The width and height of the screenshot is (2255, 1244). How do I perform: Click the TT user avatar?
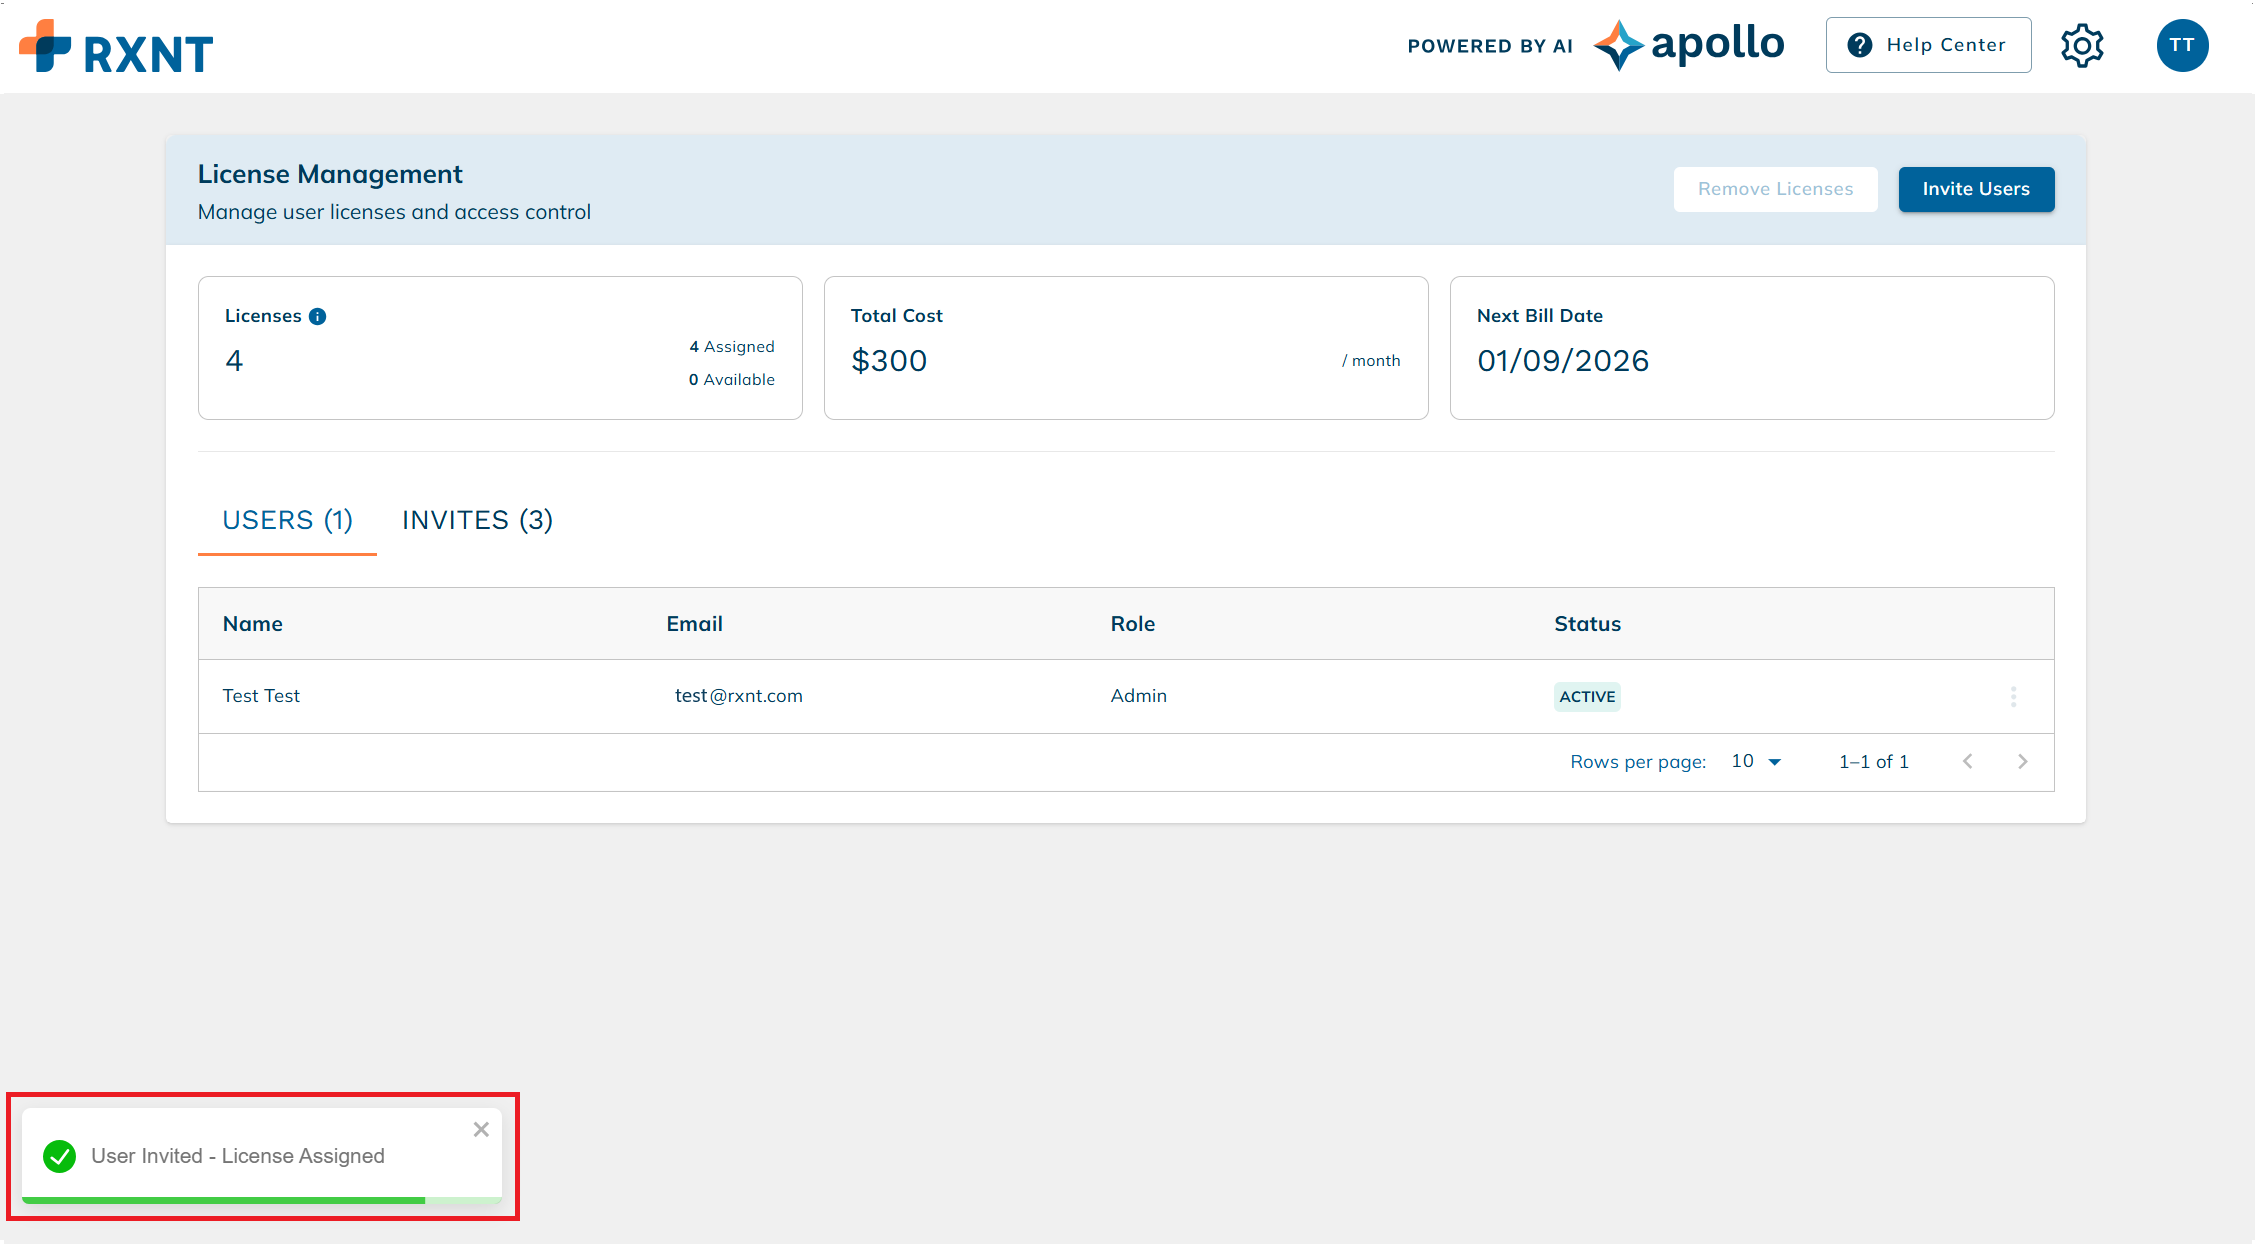[2183, 45]
